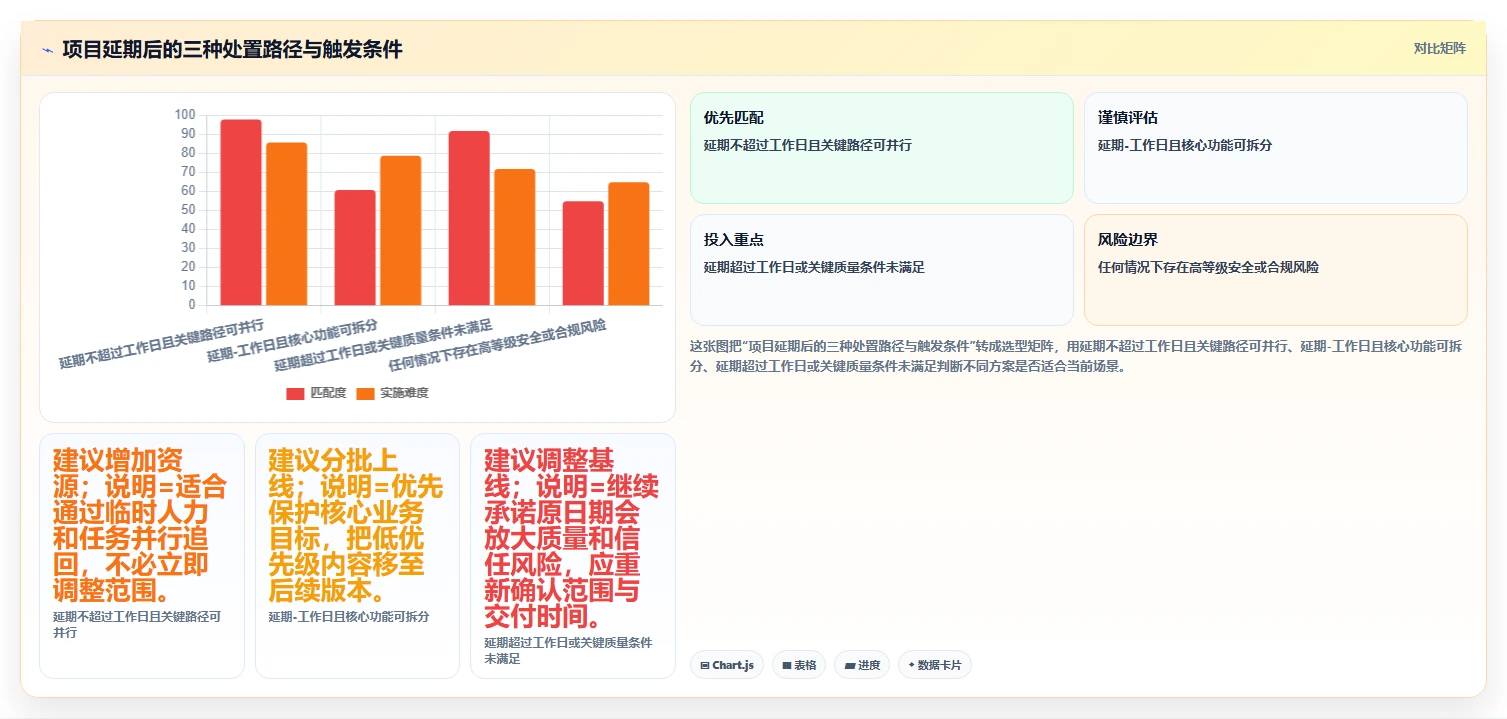Open the 谨慎评估 matrix card
1507x719 pixels.
(1276, 148)
